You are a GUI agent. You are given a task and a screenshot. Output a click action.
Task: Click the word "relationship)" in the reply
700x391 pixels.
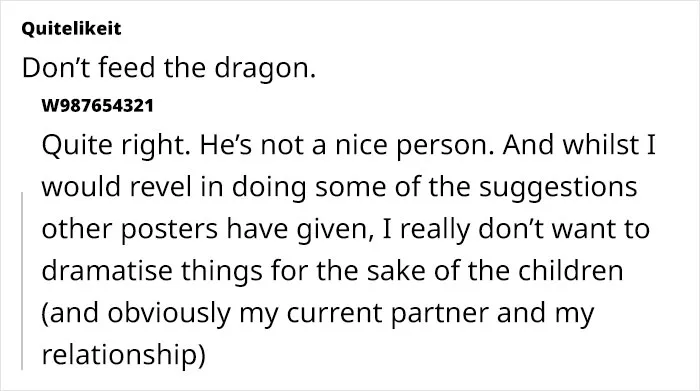pyautogui.click(x=124, y=355)
